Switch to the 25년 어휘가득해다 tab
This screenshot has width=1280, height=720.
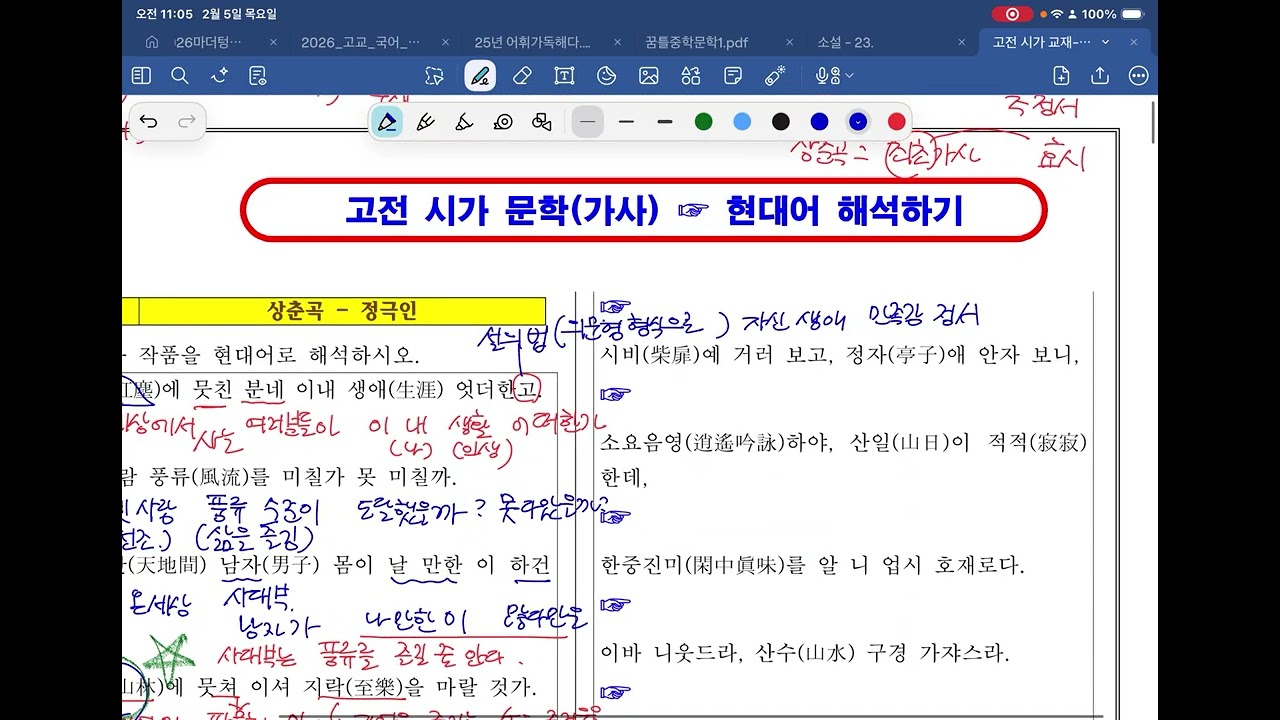point(532,43)
